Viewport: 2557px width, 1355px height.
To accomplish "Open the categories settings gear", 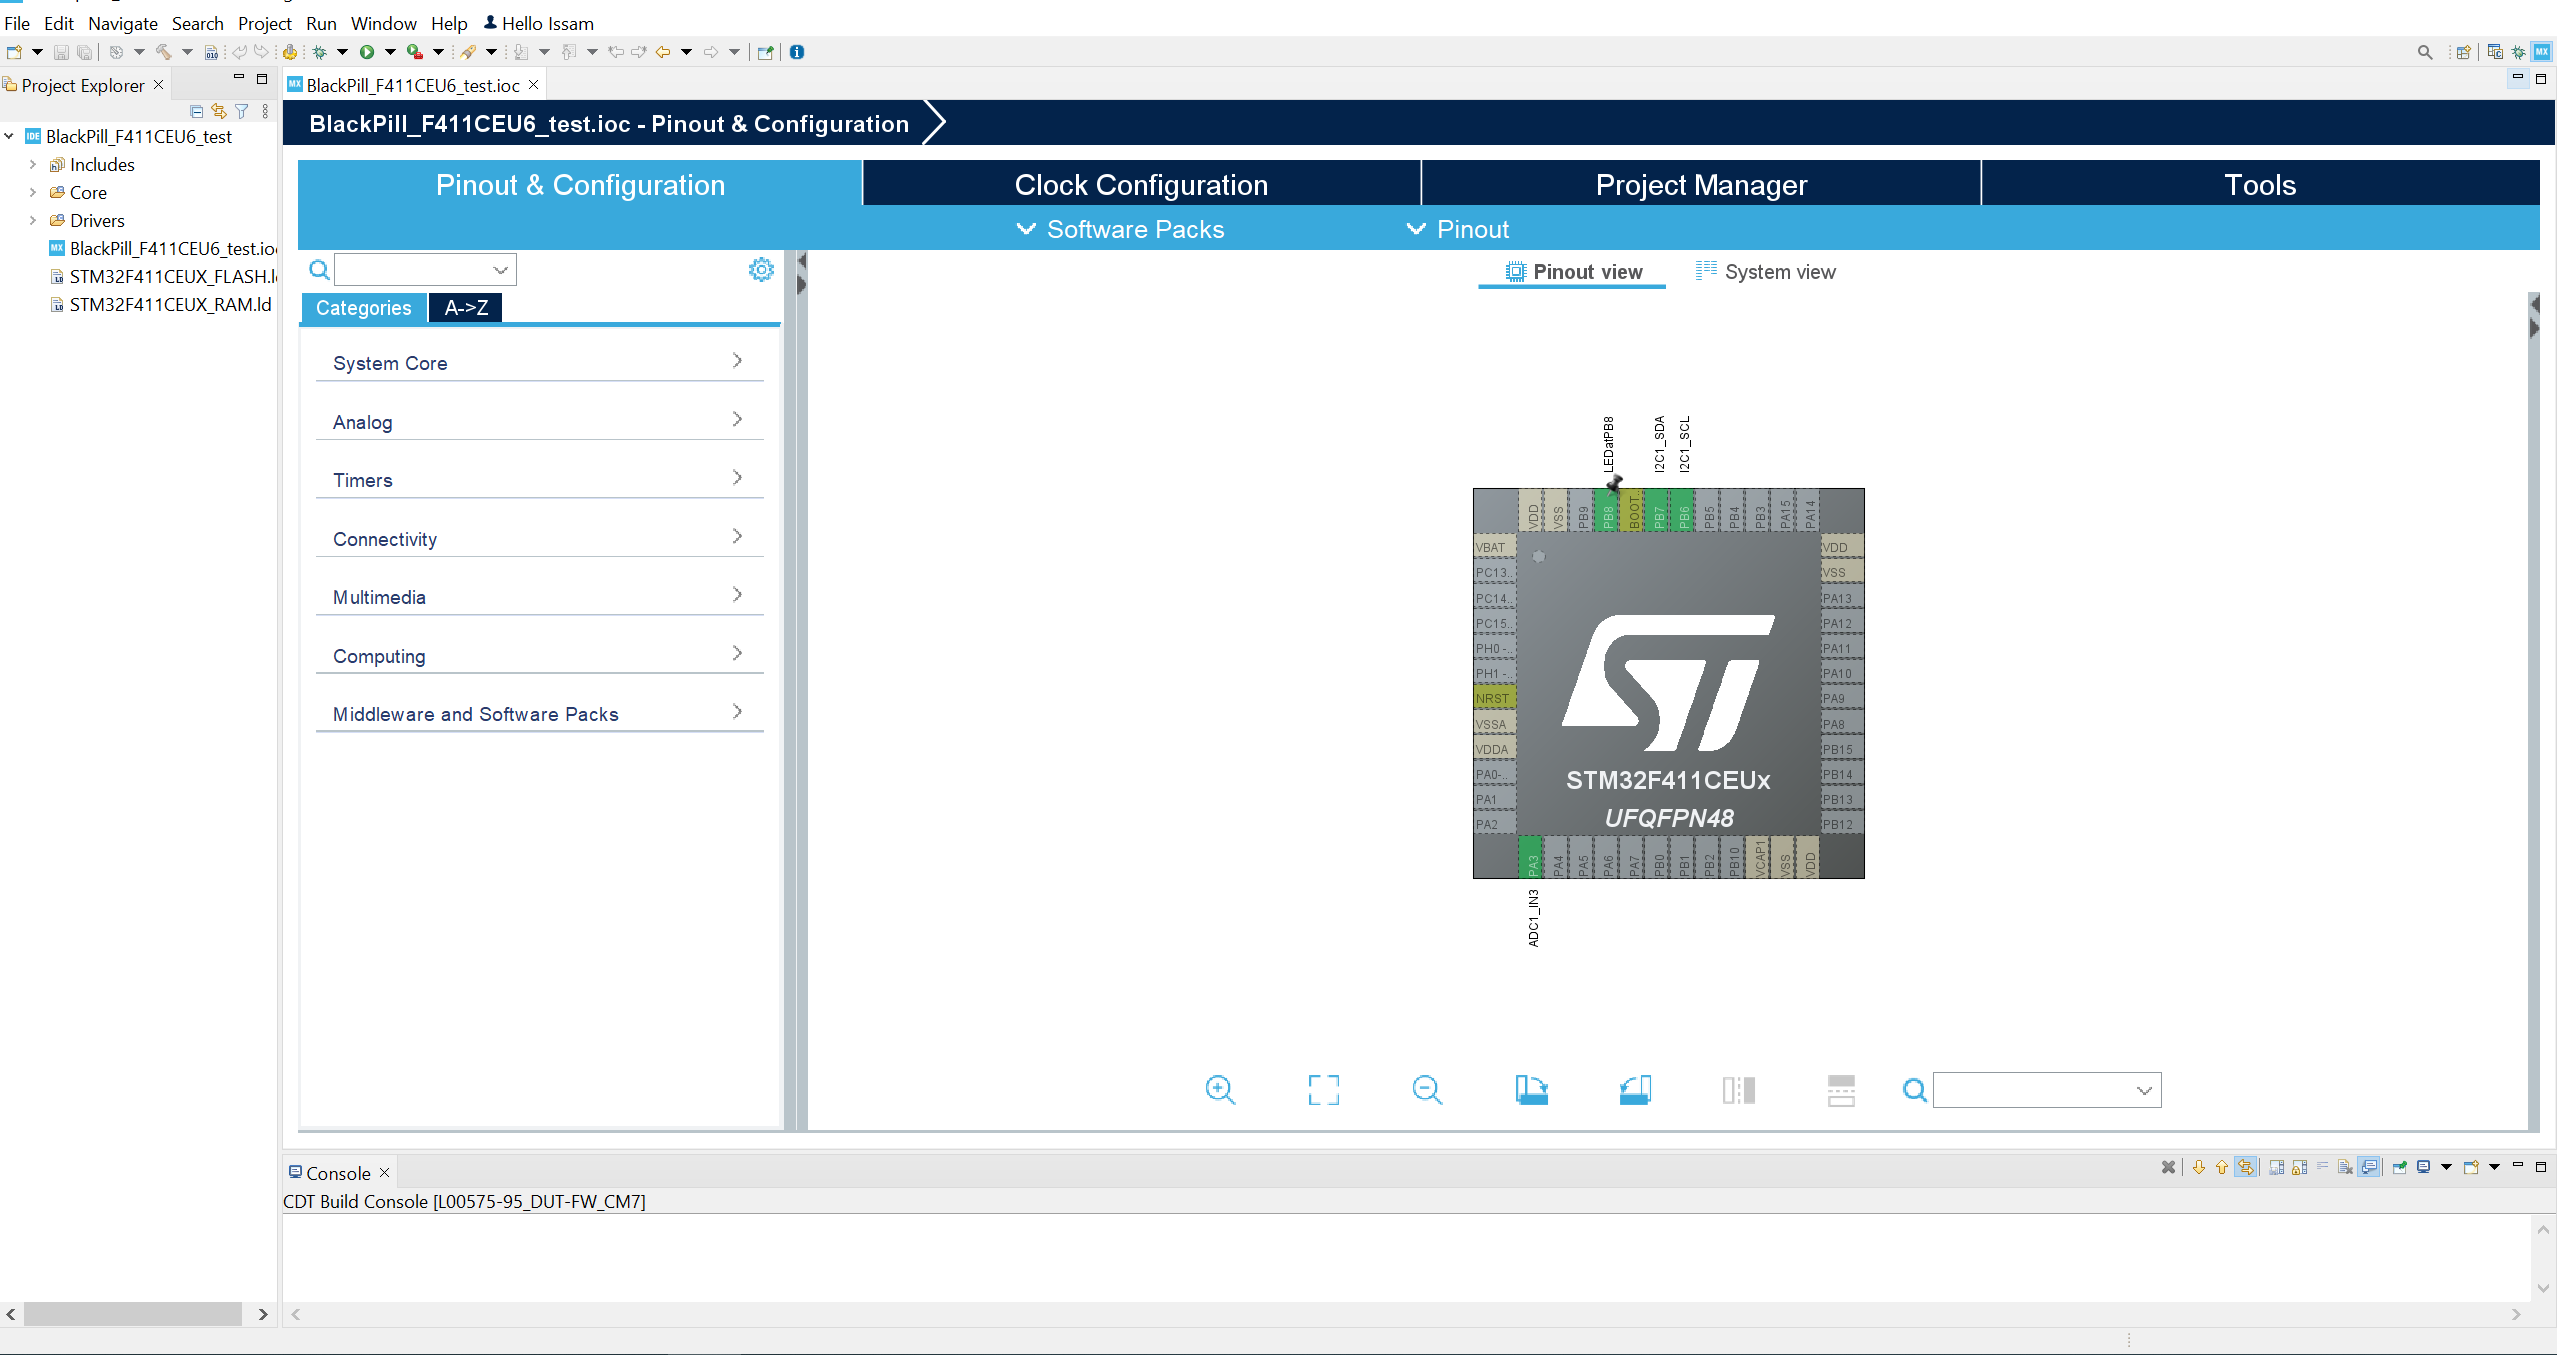I will point(761,269).
